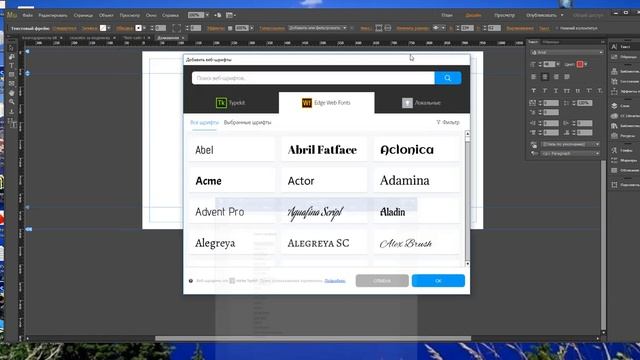Toggle italic text style in Text panel

(545, 91)
